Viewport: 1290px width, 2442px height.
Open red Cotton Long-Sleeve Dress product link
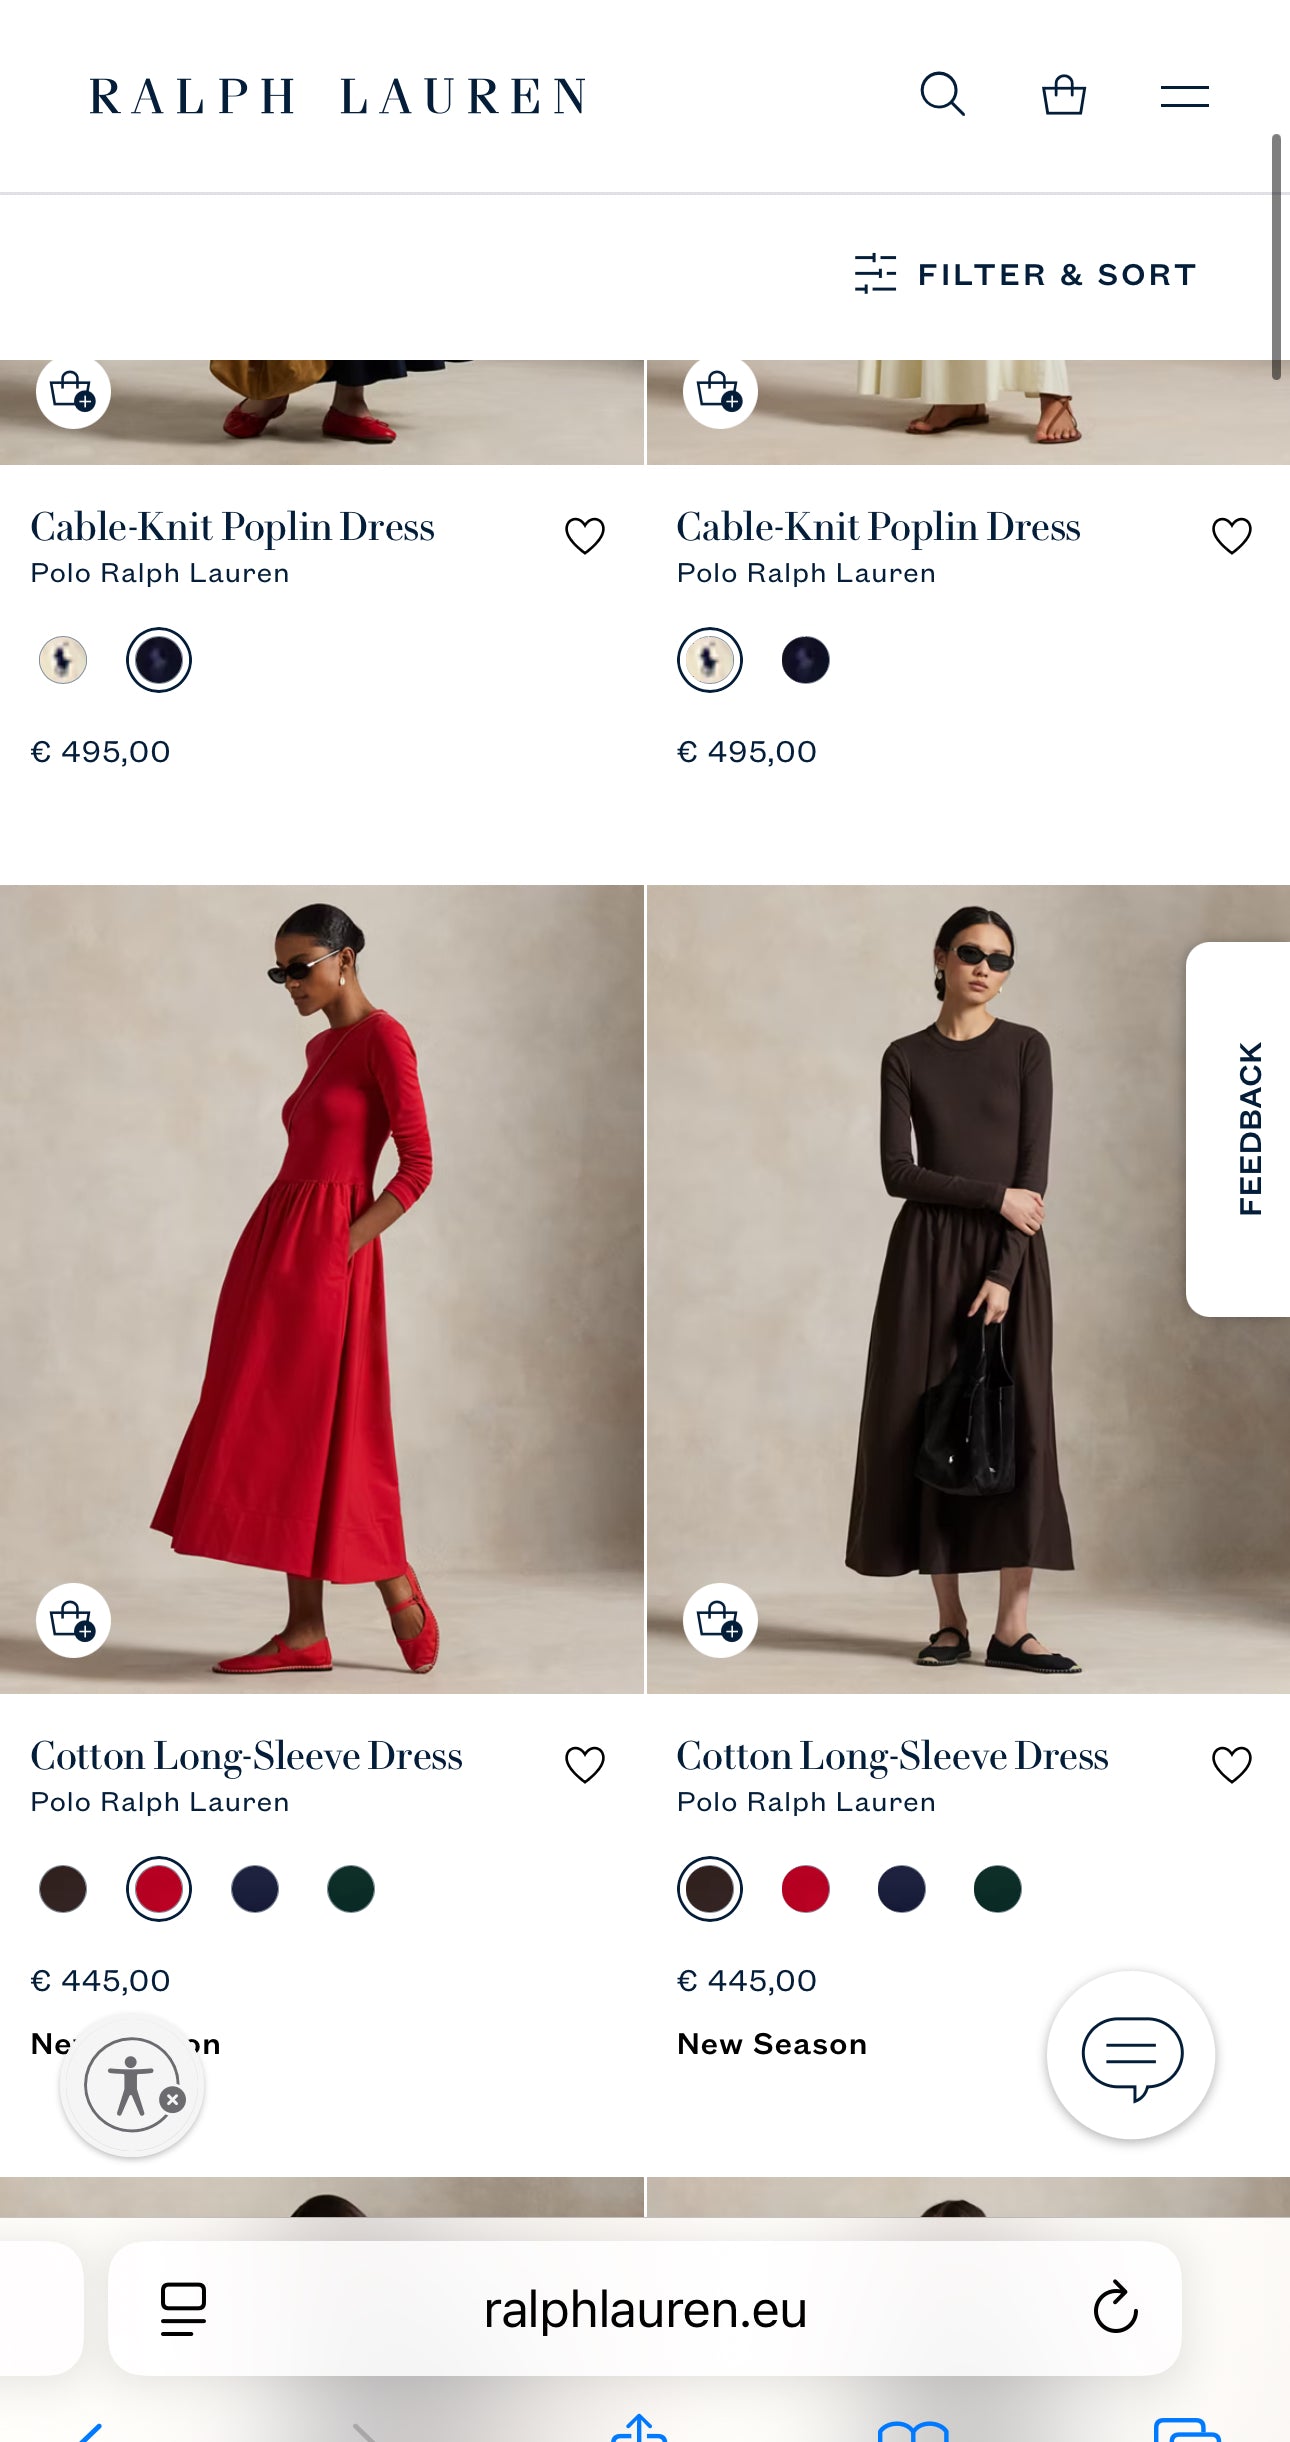click(x=246, y=1757)
